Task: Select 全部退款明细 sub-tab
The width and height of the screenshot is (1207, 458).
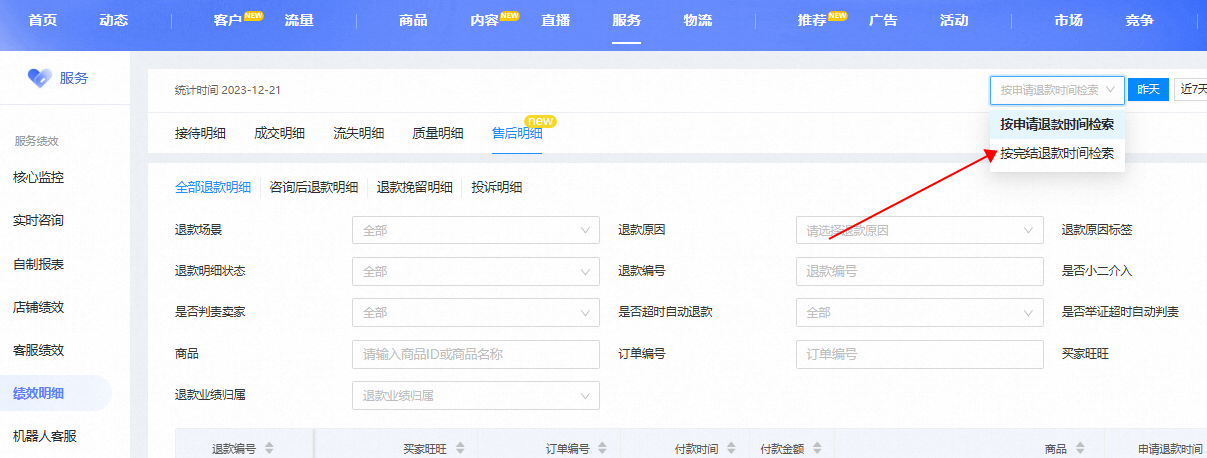Action: [213, 187]
